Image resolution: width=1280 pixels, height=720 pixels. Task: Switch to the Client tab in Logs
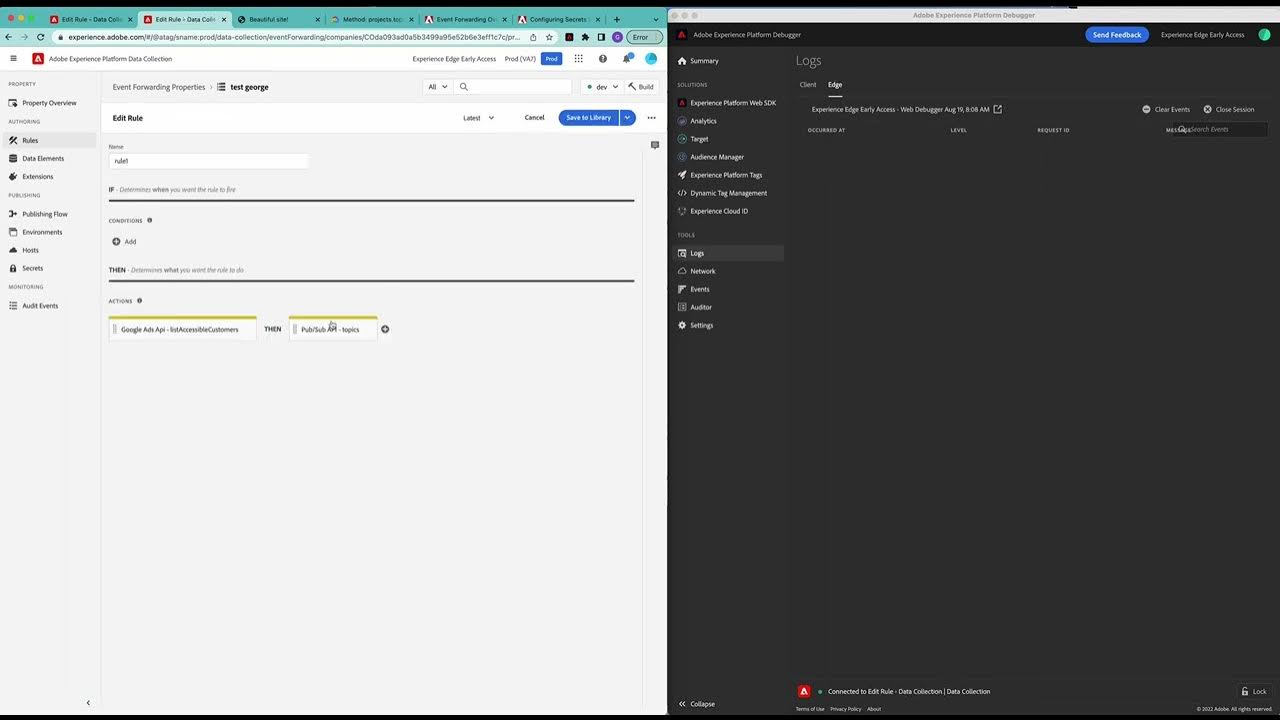point(808,84)
